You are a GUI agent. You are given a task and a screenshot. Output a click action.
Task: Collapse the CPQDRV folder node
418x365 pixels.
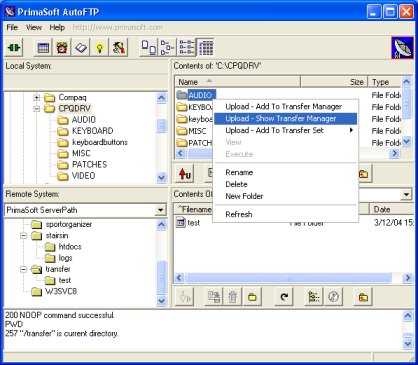point(37,109)
